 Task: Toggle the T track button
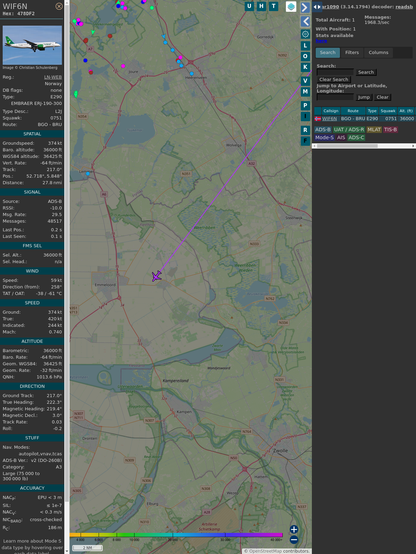pos(274,6)
